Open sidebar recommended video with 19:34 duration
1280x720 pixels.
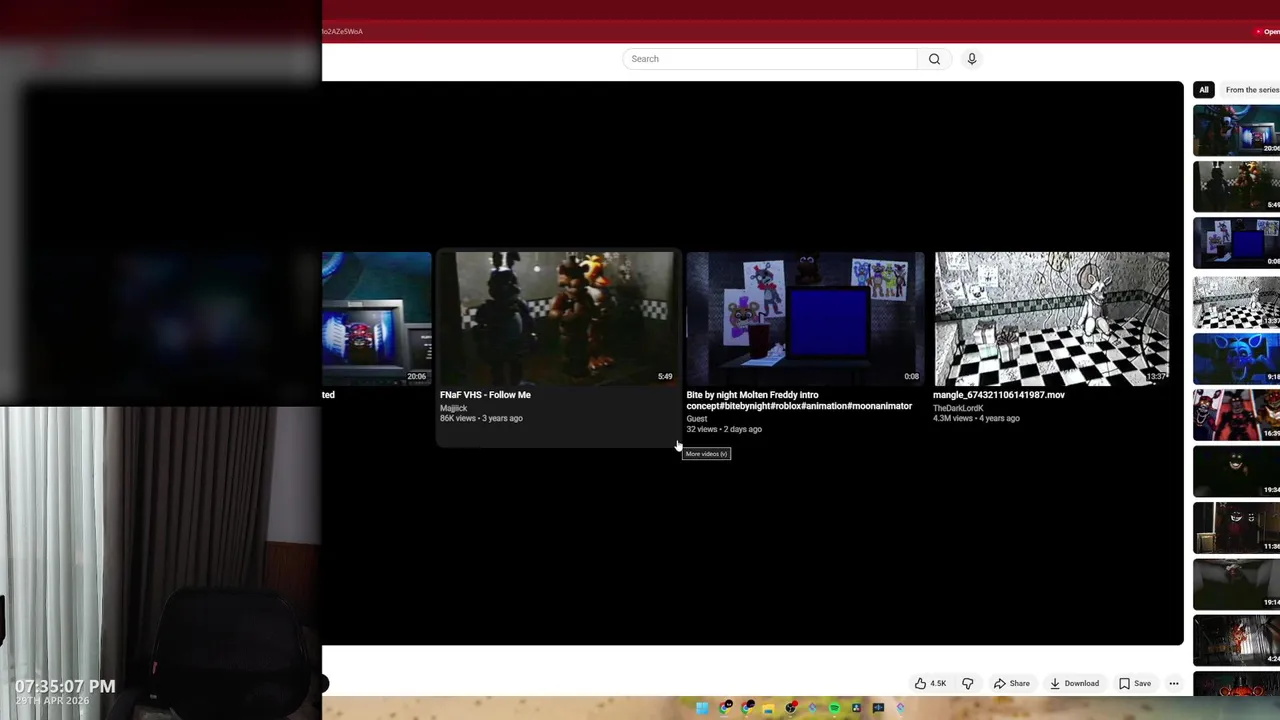[x=1236, y=471]
